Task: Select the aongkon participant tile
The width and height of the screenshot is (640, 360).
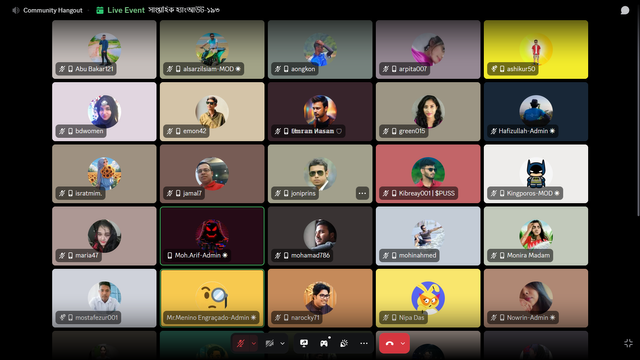Action: (320, 49)
